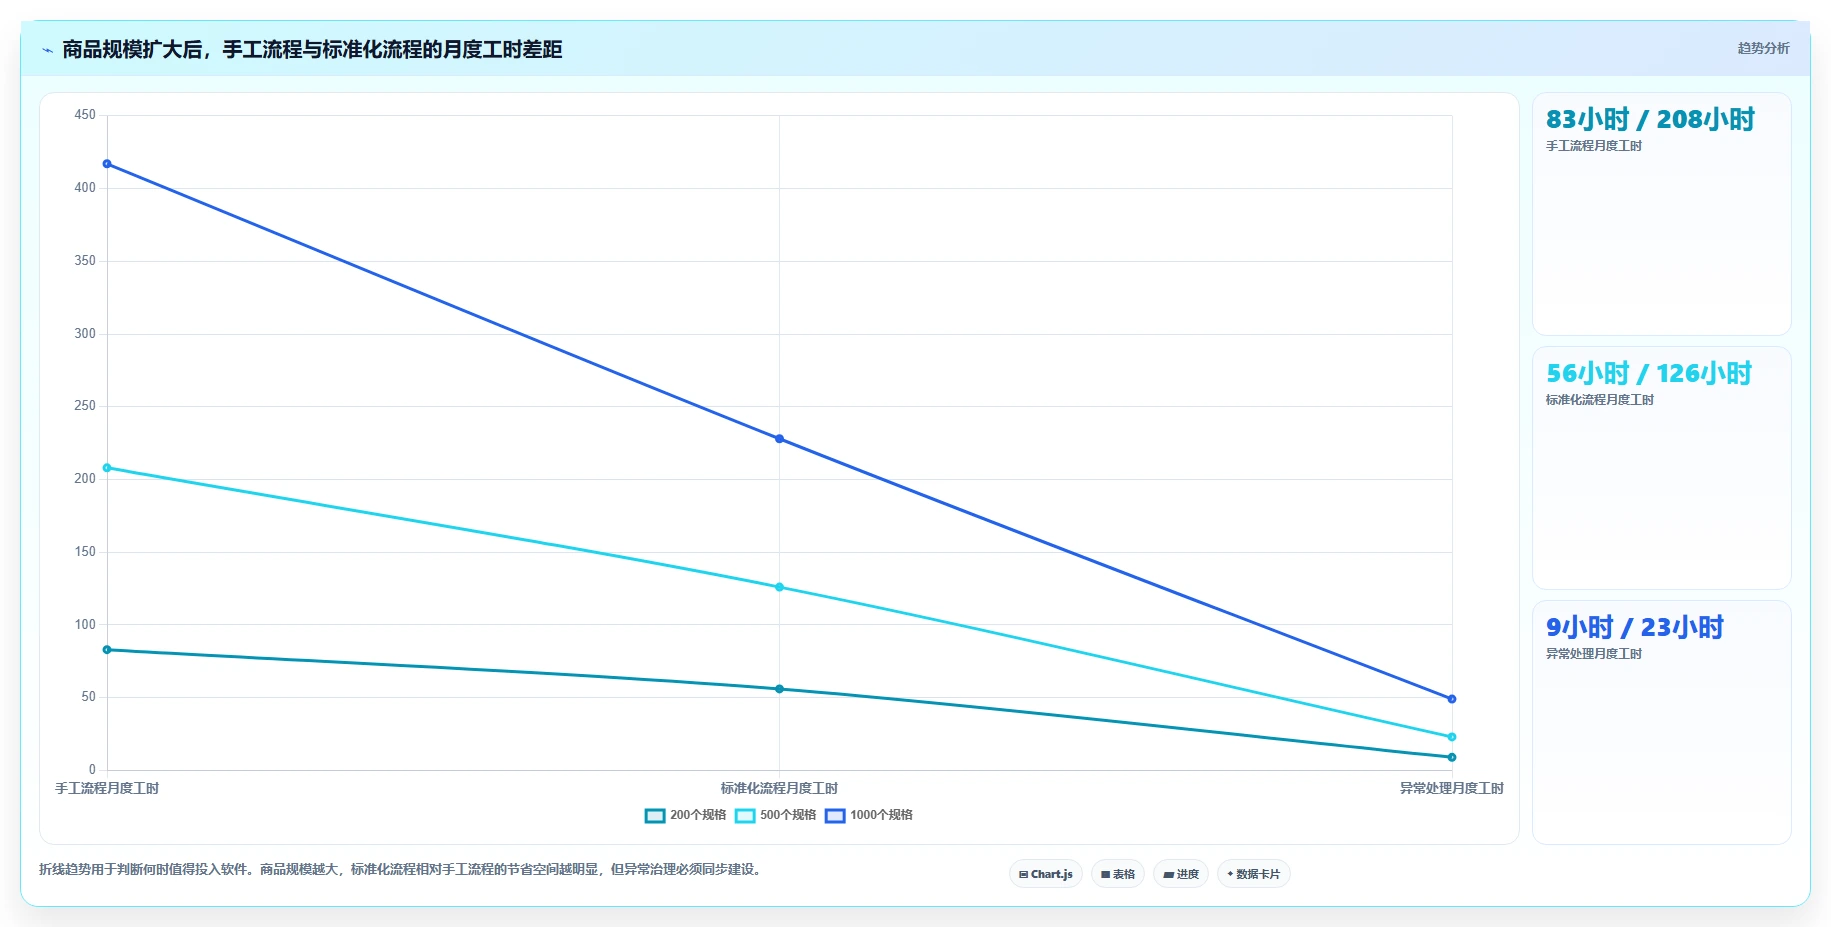This screenshot has height=927, width=1831.
Task: Click the card value 9小时 / 23小时
Action: pos(1635,627)
